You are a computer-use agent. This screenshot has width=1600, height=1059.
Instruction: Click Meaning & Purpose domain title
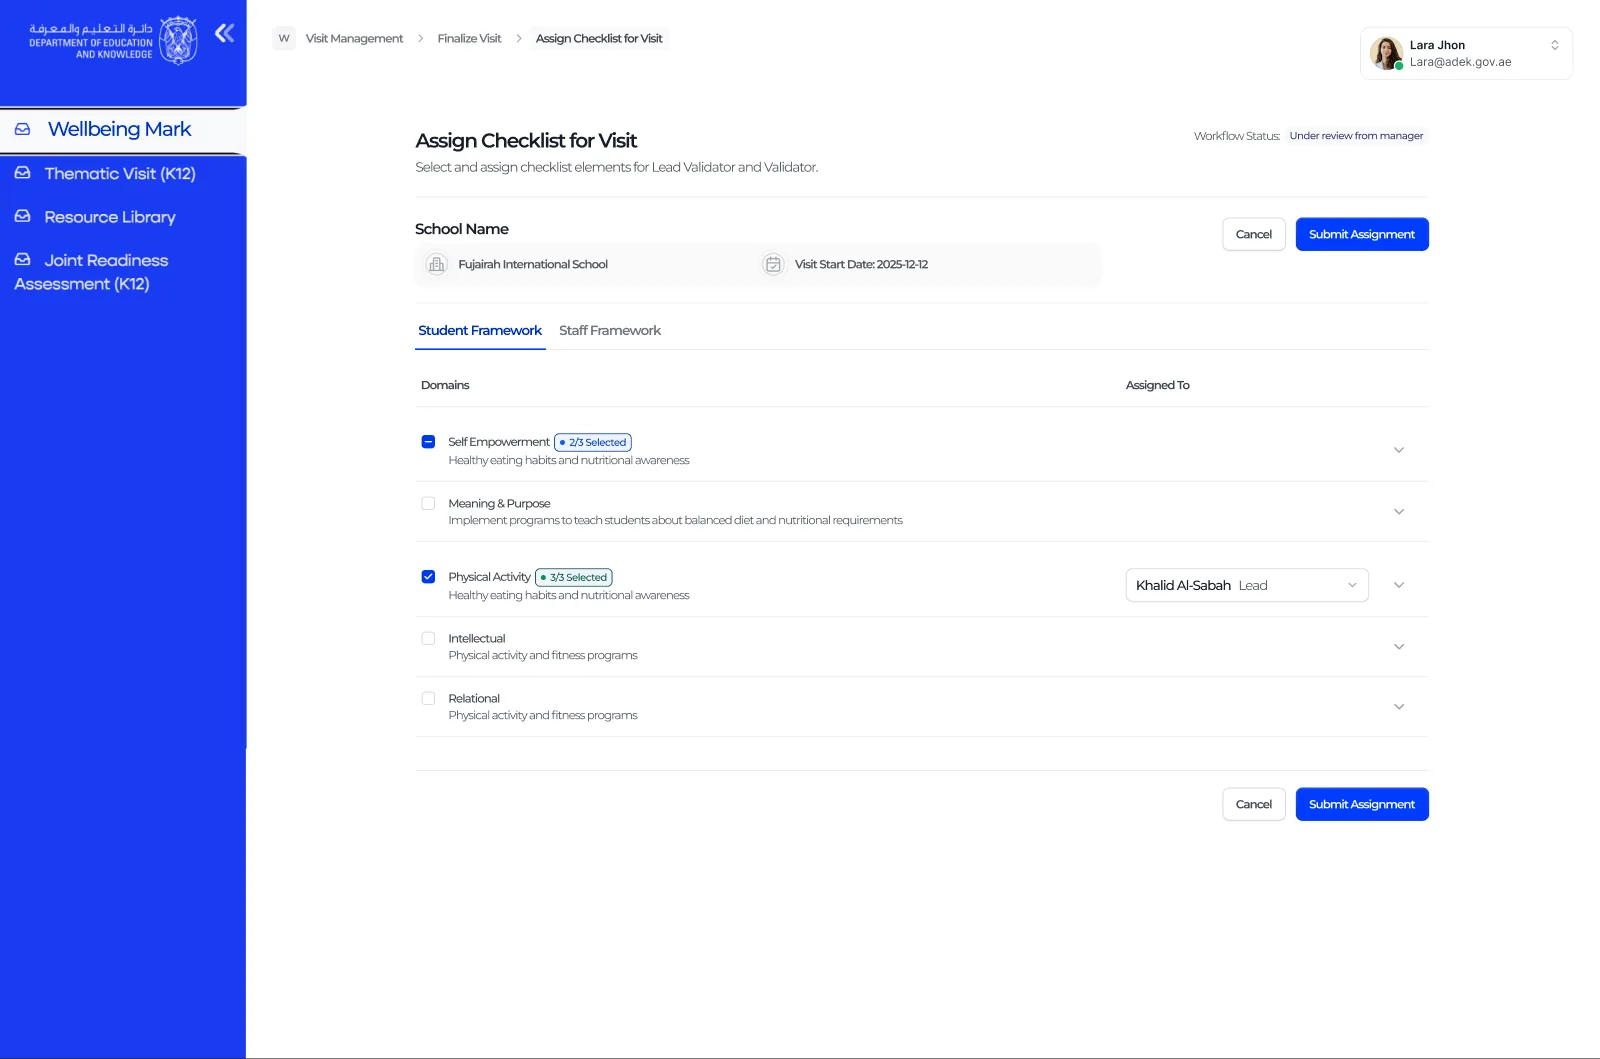click(499, 503)
